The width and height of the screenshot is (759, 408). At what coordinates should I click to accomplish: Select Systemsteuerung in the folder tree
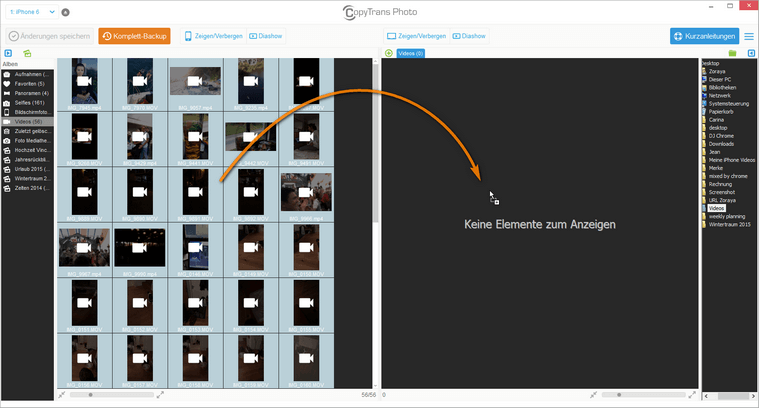click(729, 104)
